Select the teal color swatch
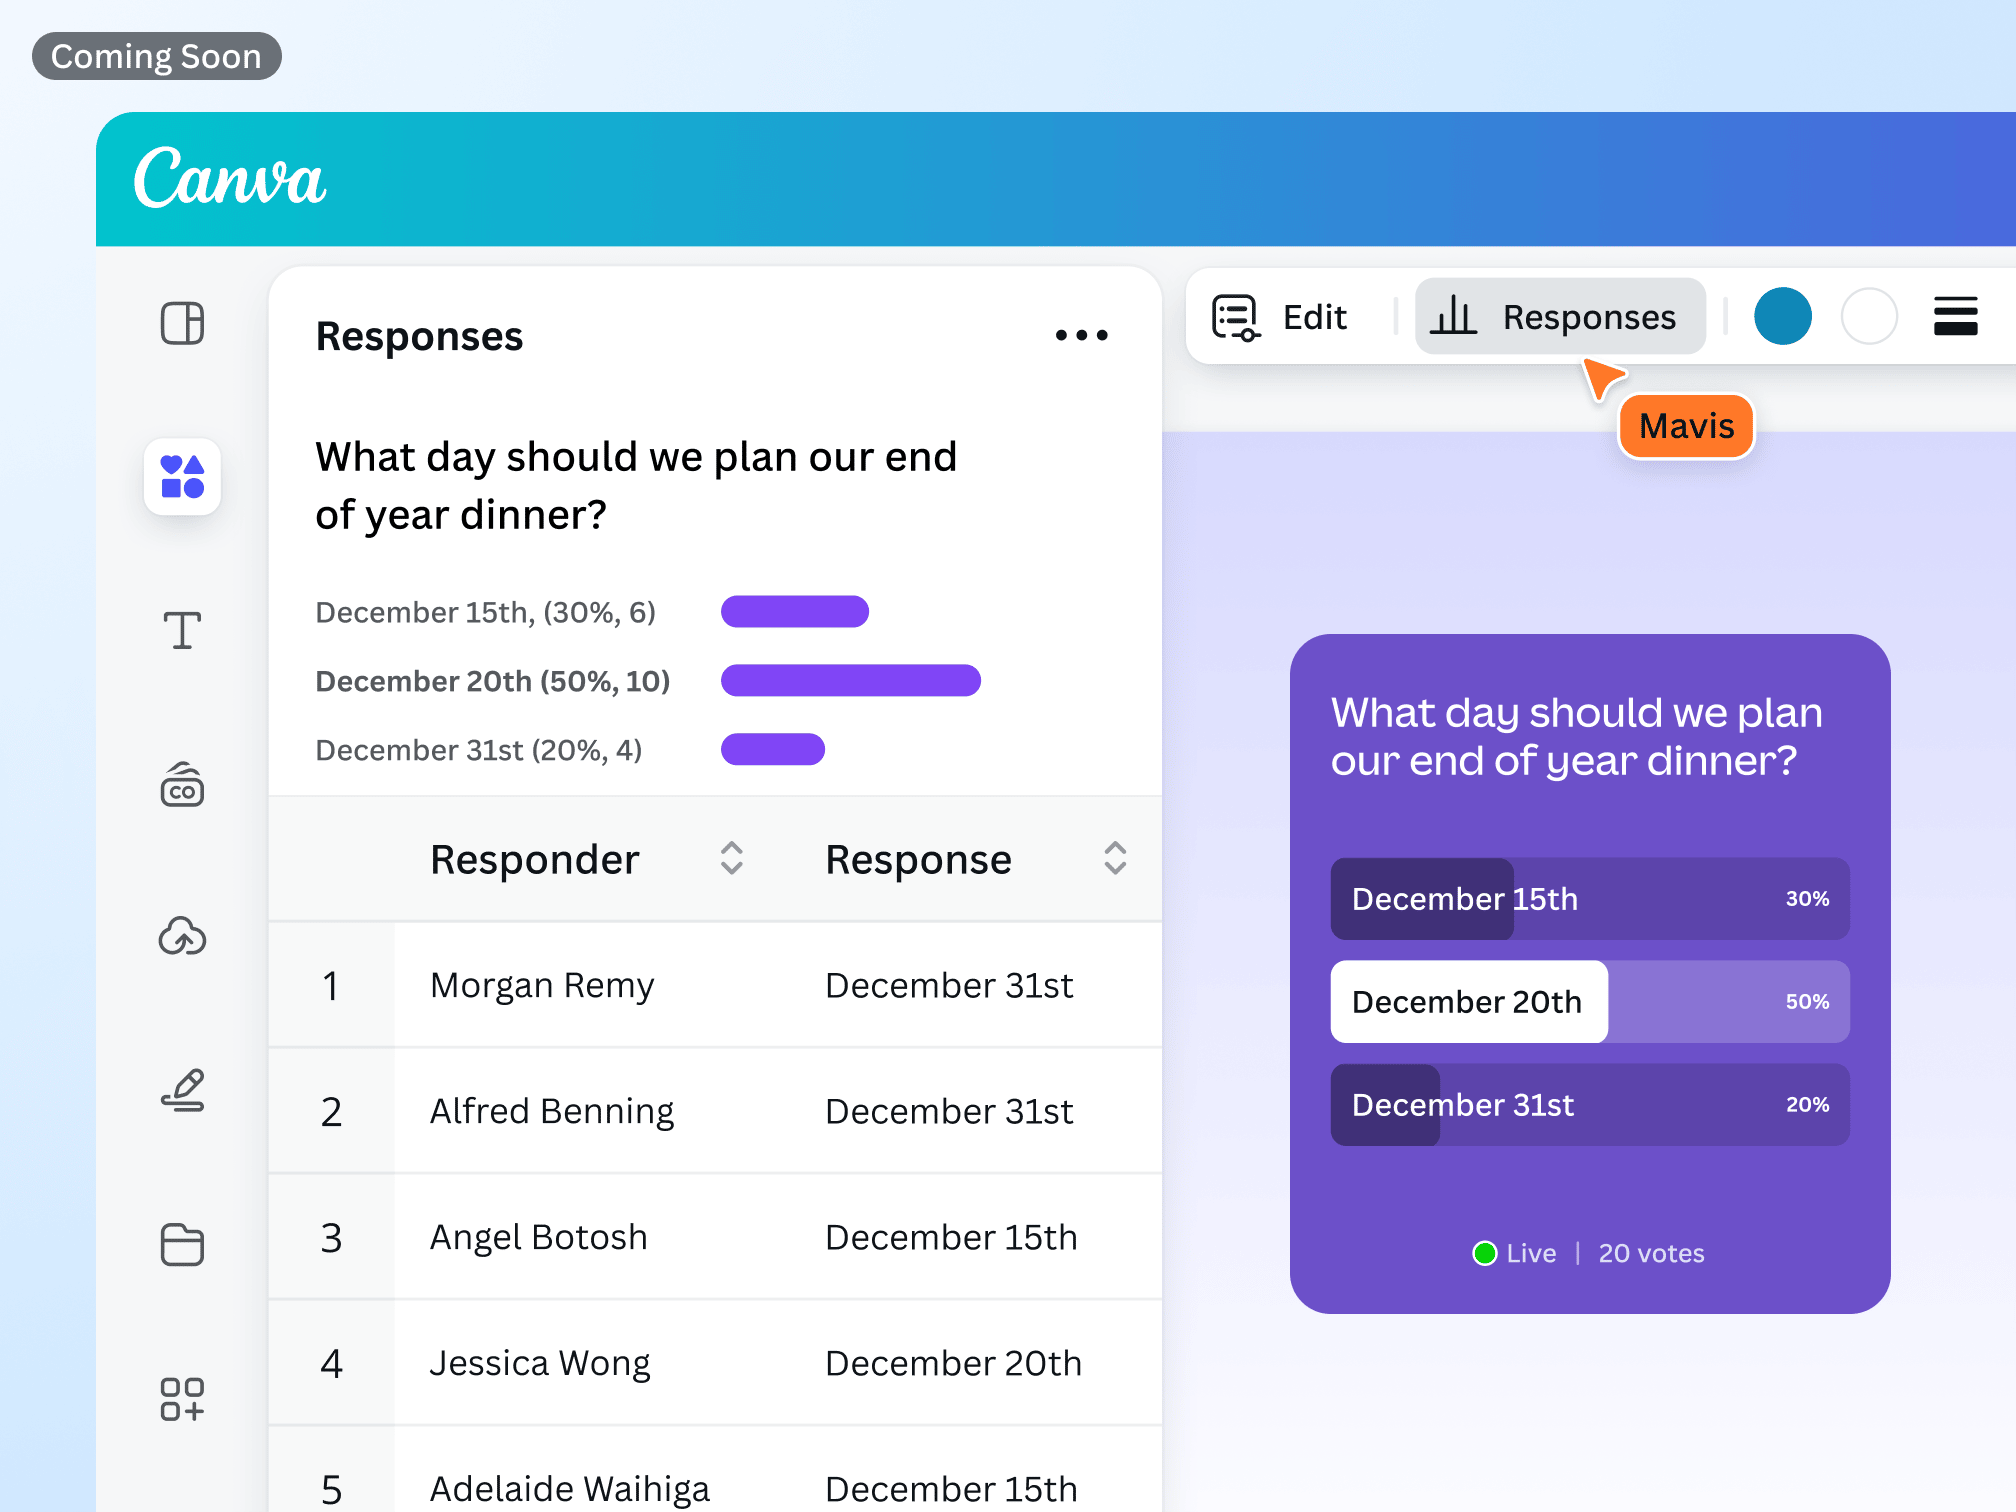 tap(1783, 316)
